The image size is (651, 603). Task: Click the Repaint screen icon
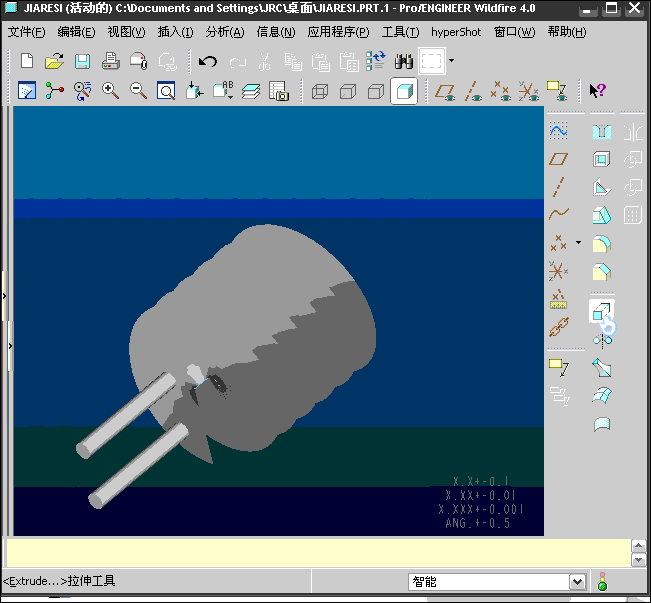(x=27, y=91)
